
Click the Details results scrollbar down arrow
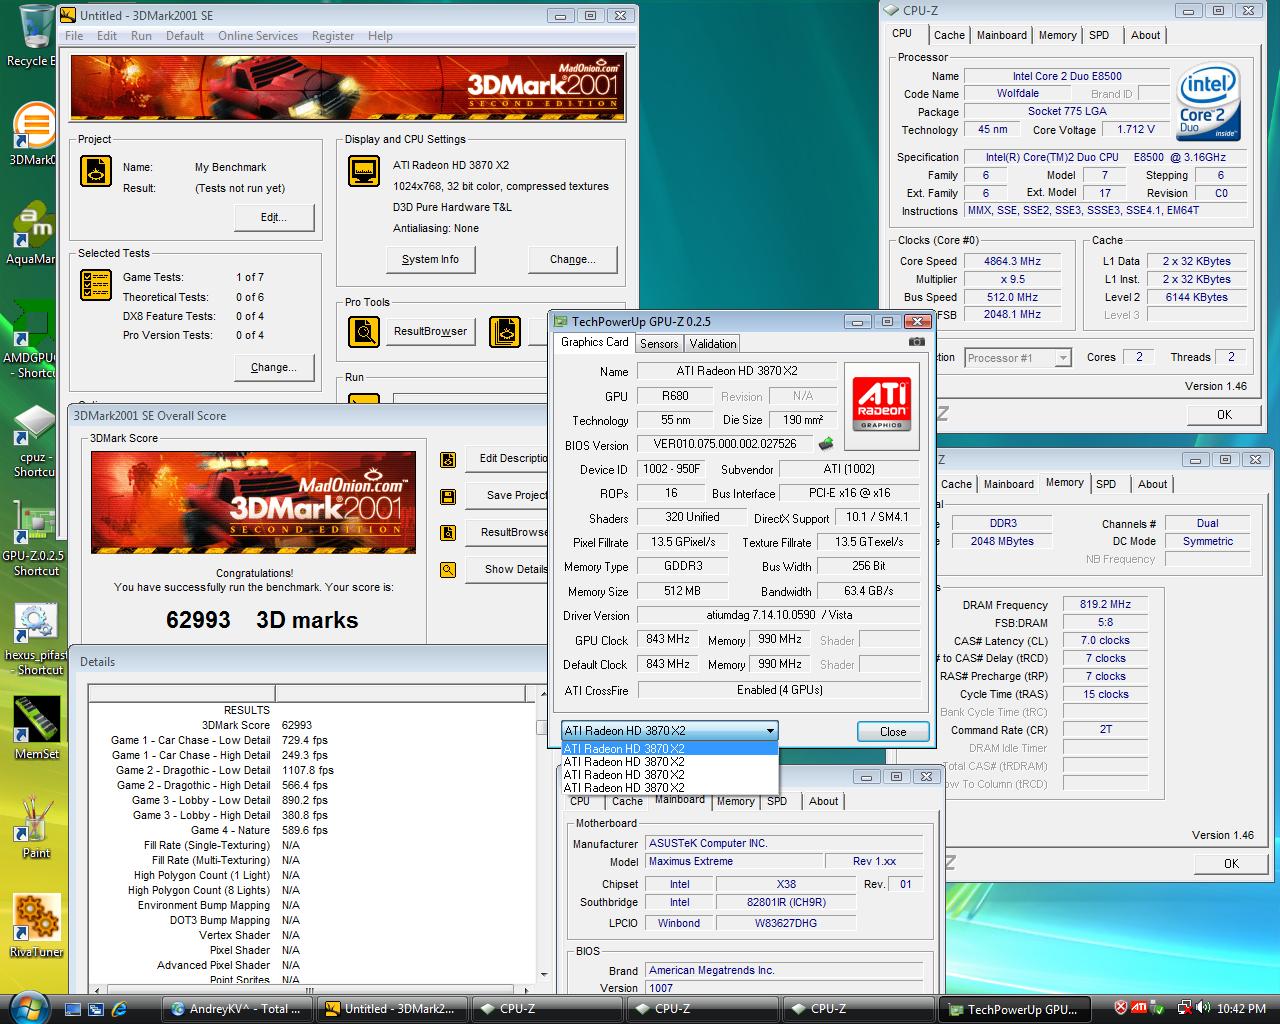click(x=544, y=974)
